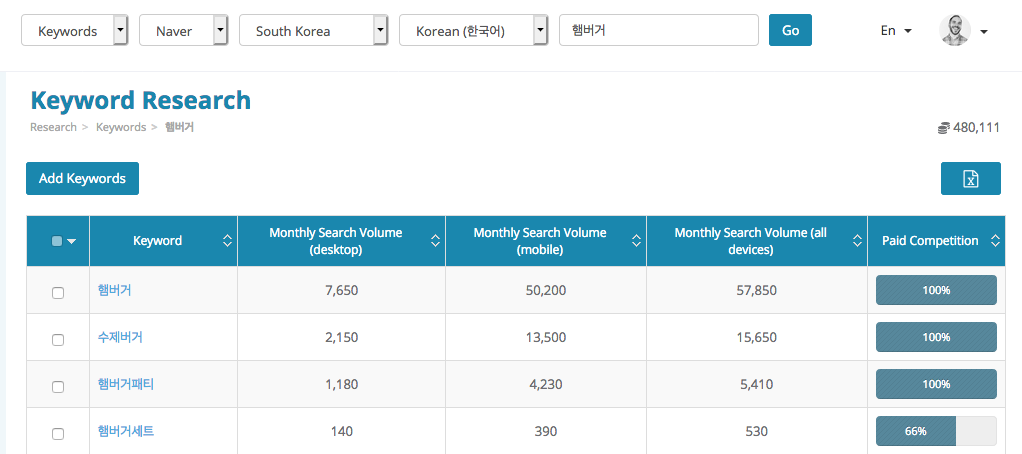This screenshot has width=1022, height=454.
Task: Select the 50,200 mobile volume cell
Action: click(x=546, y=291)
